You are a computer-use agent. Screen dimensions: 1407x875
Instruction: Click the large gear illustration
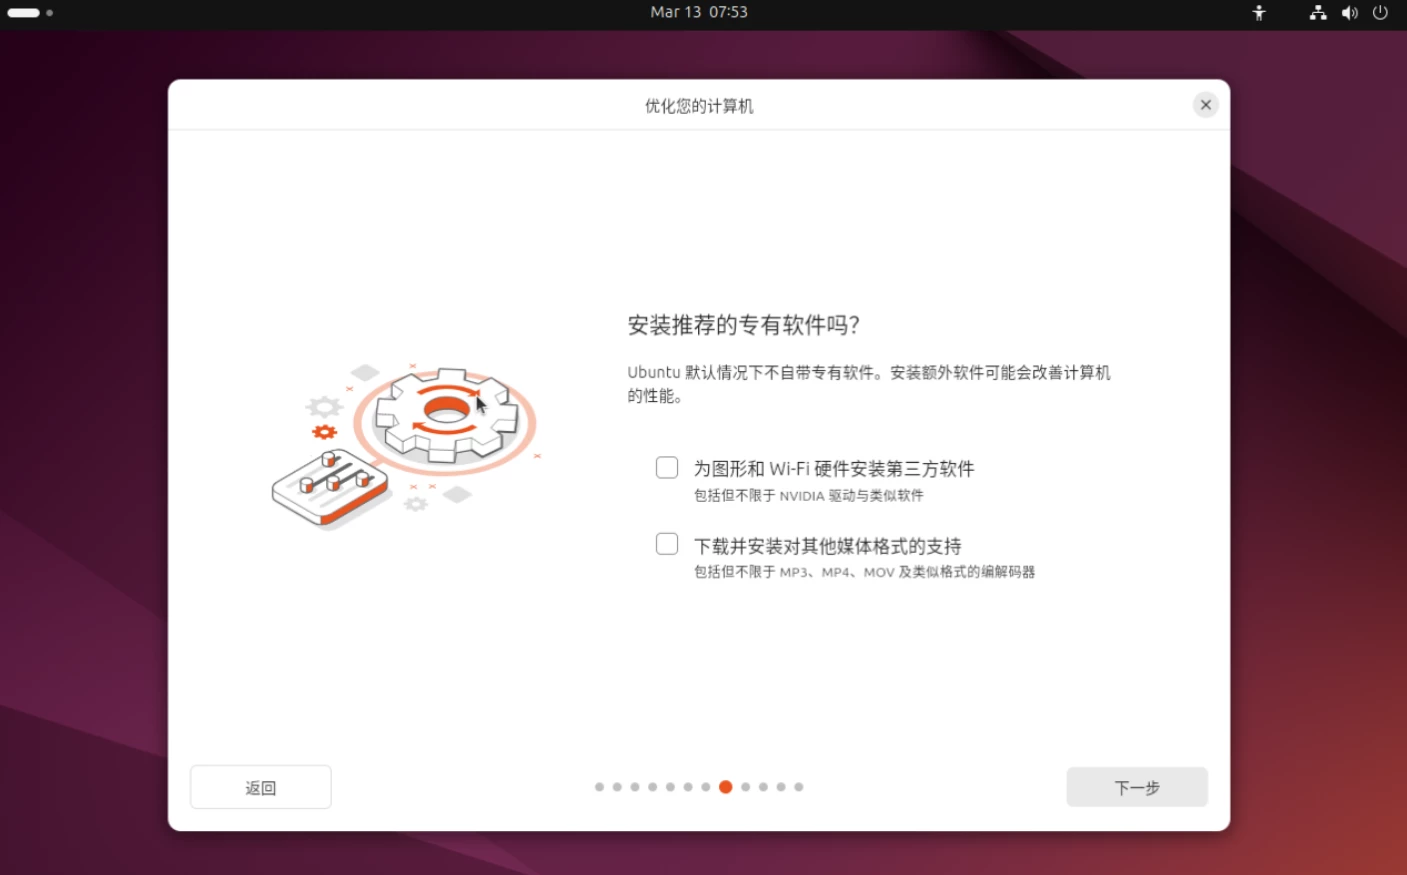446,414
